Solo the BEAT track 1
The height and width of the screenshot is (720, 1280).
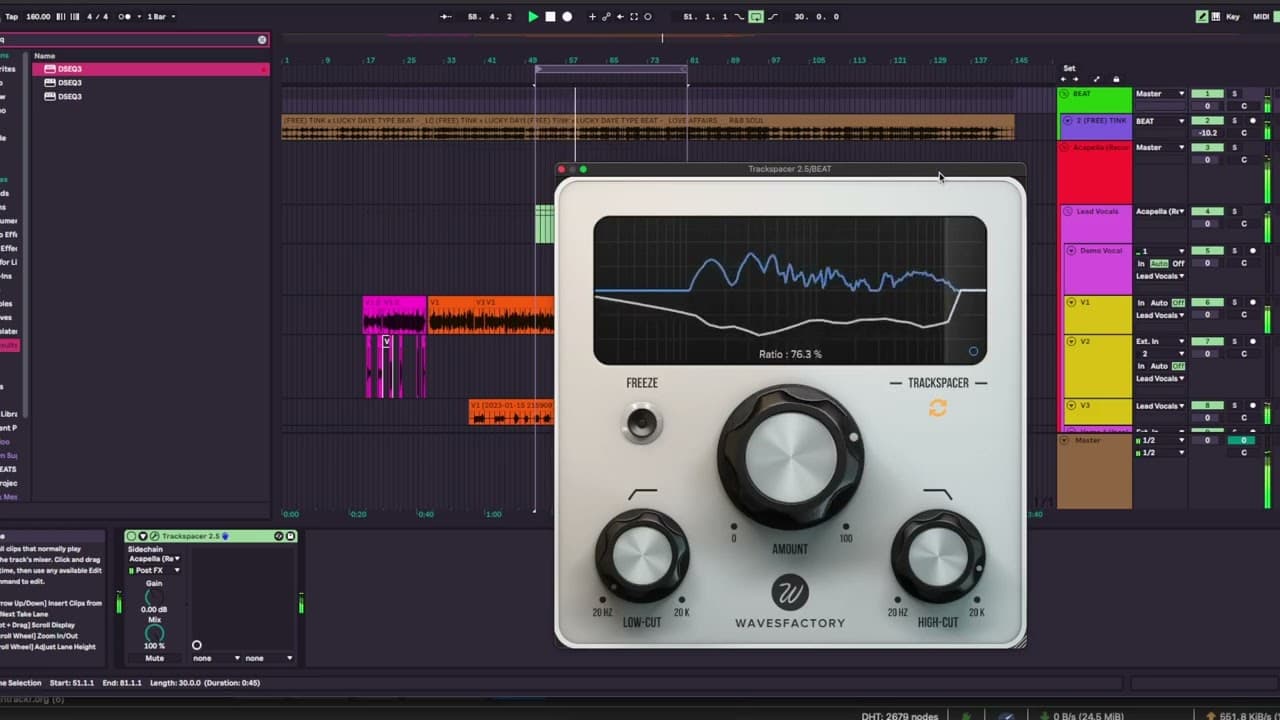(x=1234, y=94)
